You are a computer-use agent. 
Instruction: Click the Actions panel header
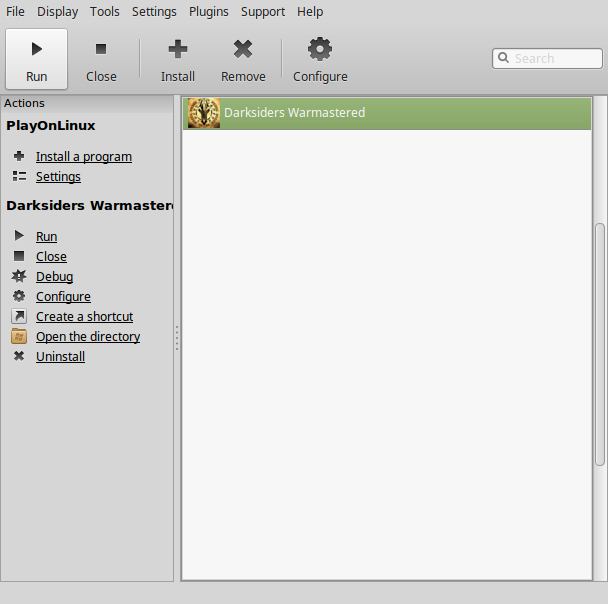(x=87, y=104)
